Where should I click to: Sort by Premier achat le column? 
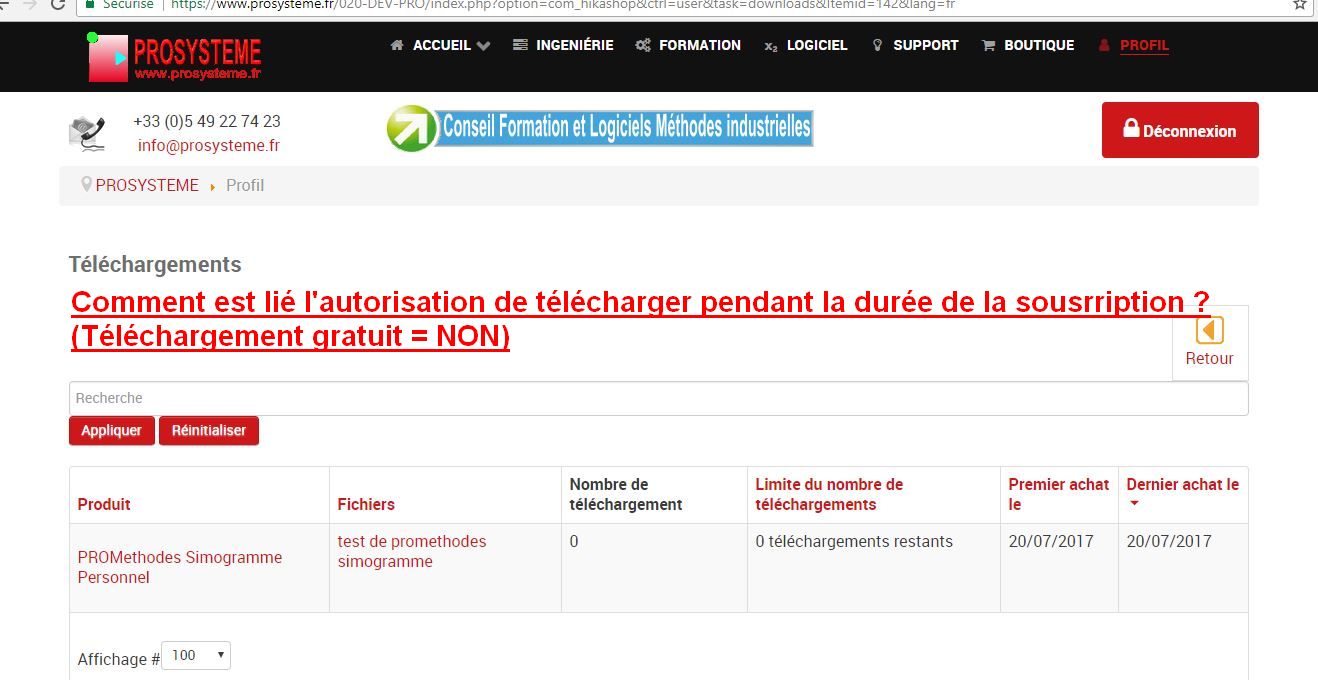point(1059,494)
